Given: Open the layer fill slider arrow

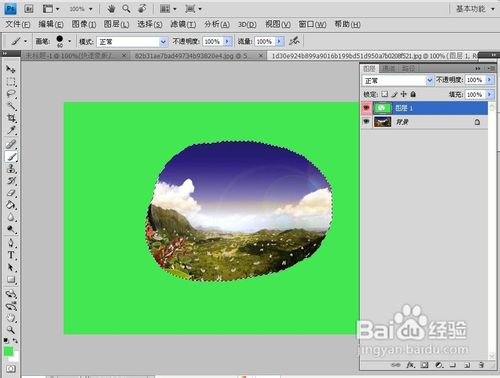Looking at the screenshot, I should [489, 94].
